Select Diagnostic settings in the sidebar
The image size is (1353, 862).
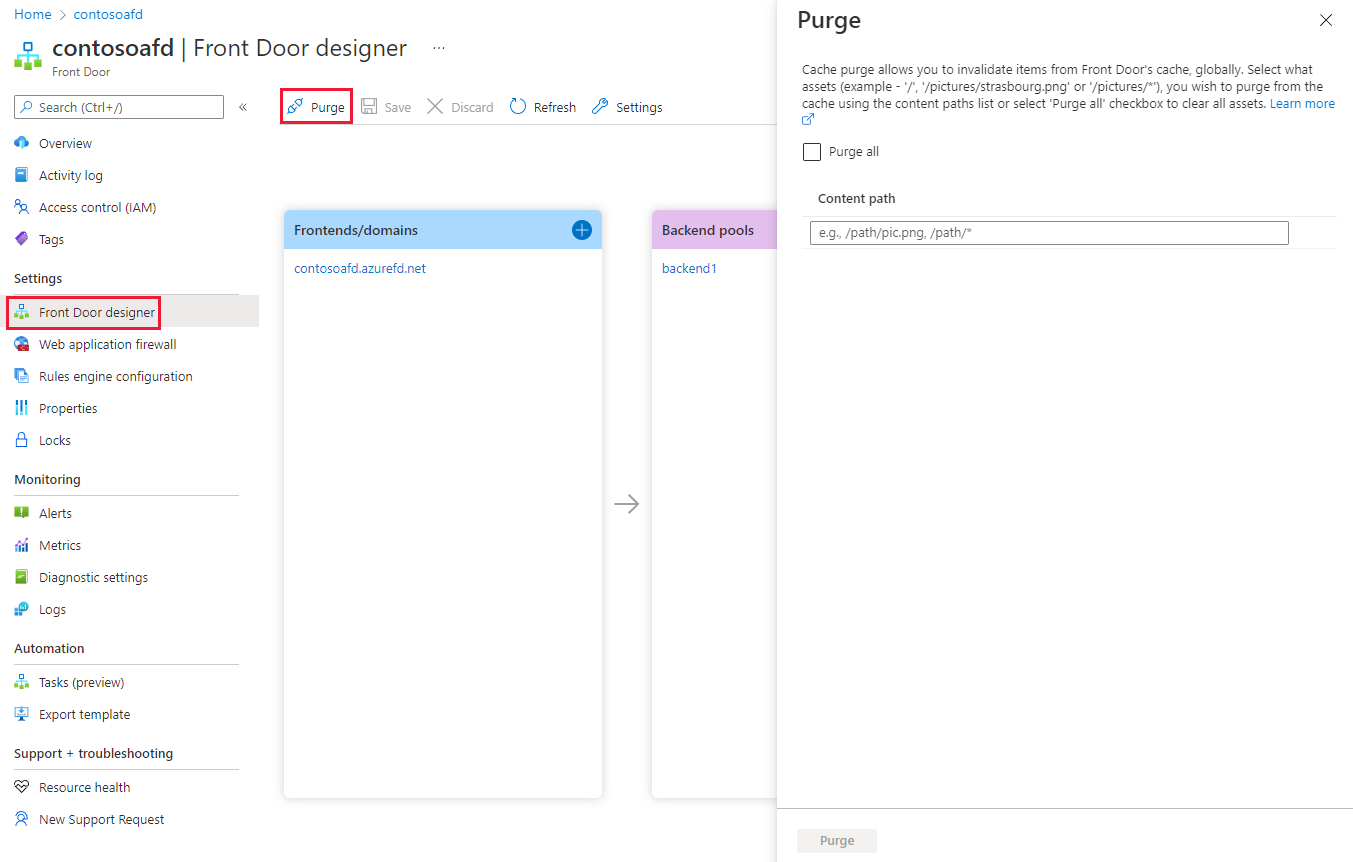(x=93, y=577)
